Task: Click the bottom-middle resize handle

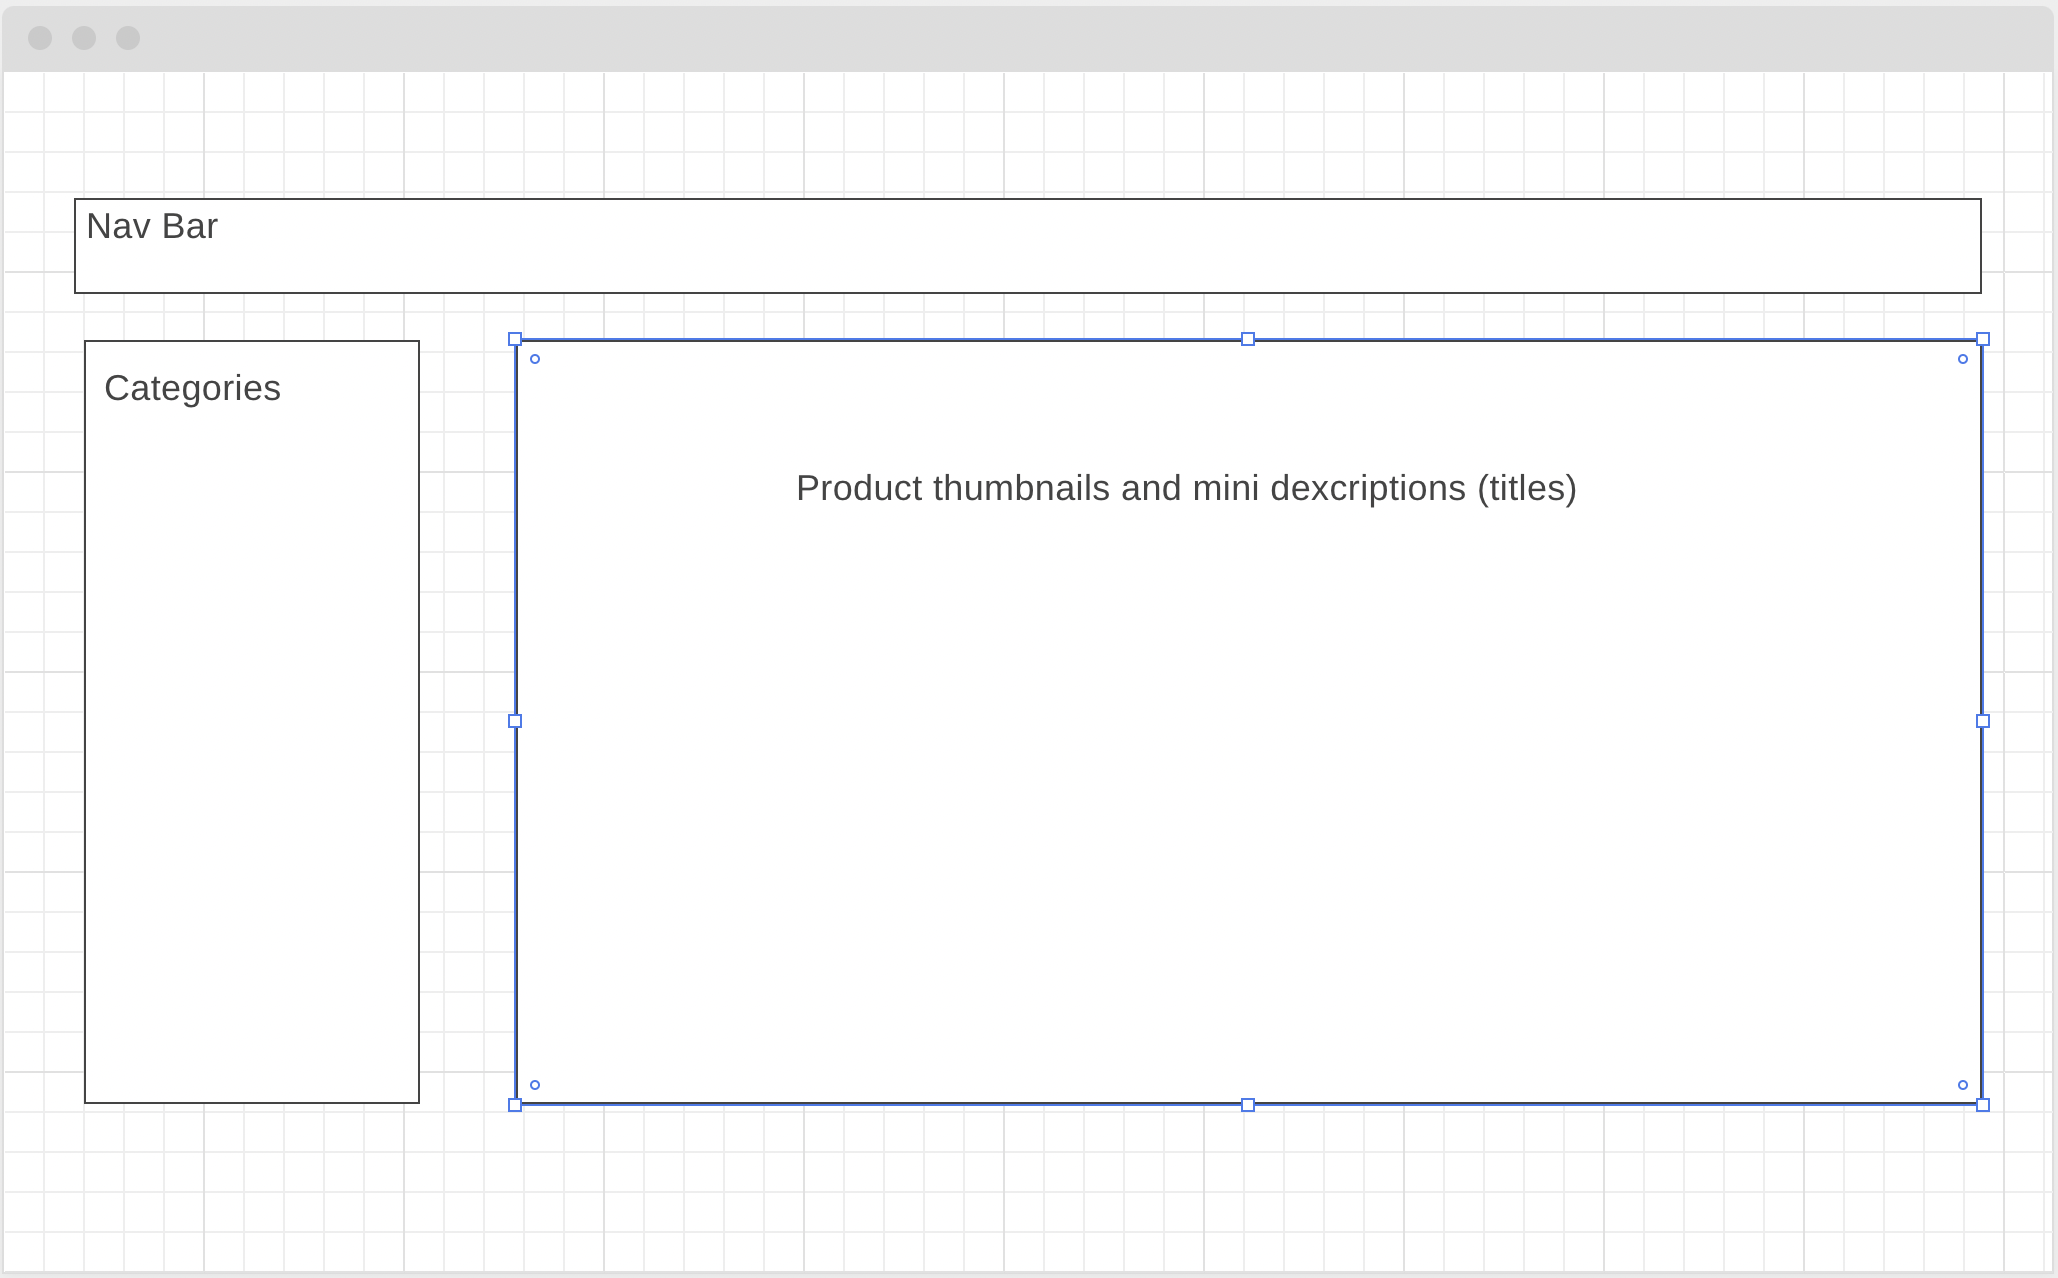Action: (1247, 1104)
